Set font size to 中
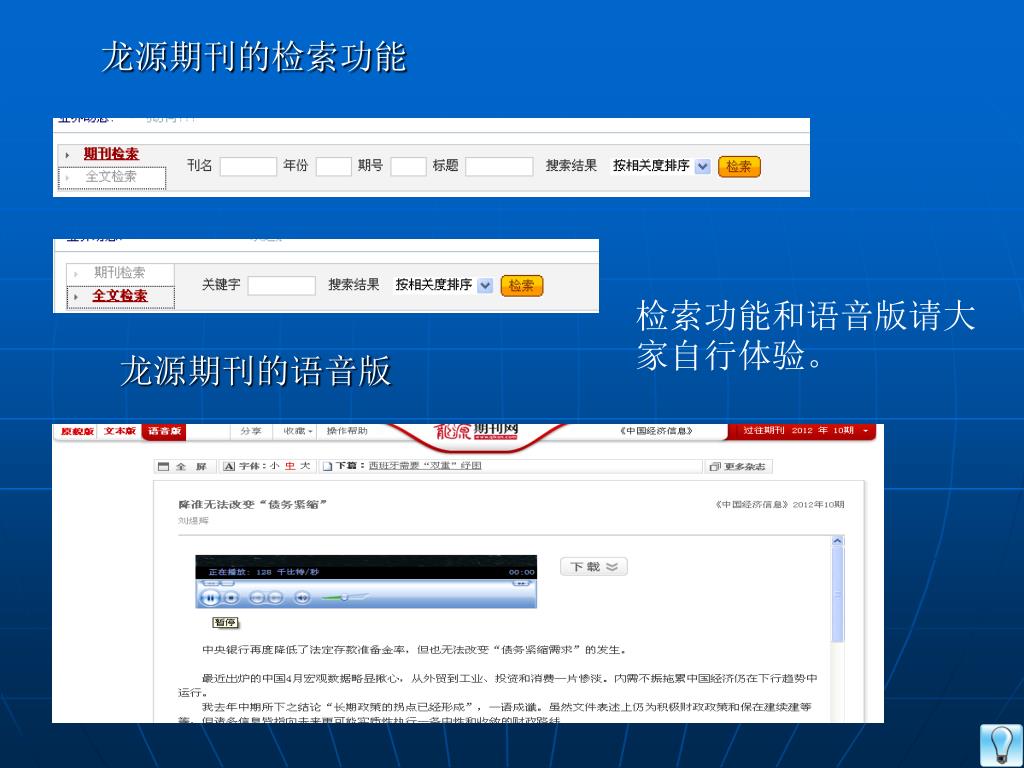Viewport: 1024px width, 768px height. 290,466
